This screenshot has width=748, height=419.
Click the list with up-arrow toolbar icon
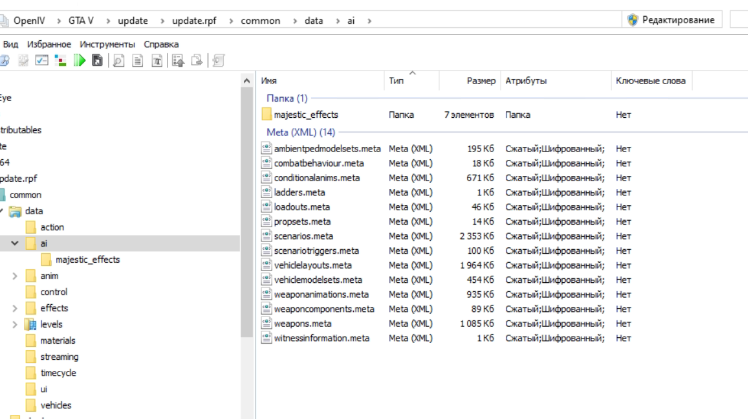(x=178, y=61)
